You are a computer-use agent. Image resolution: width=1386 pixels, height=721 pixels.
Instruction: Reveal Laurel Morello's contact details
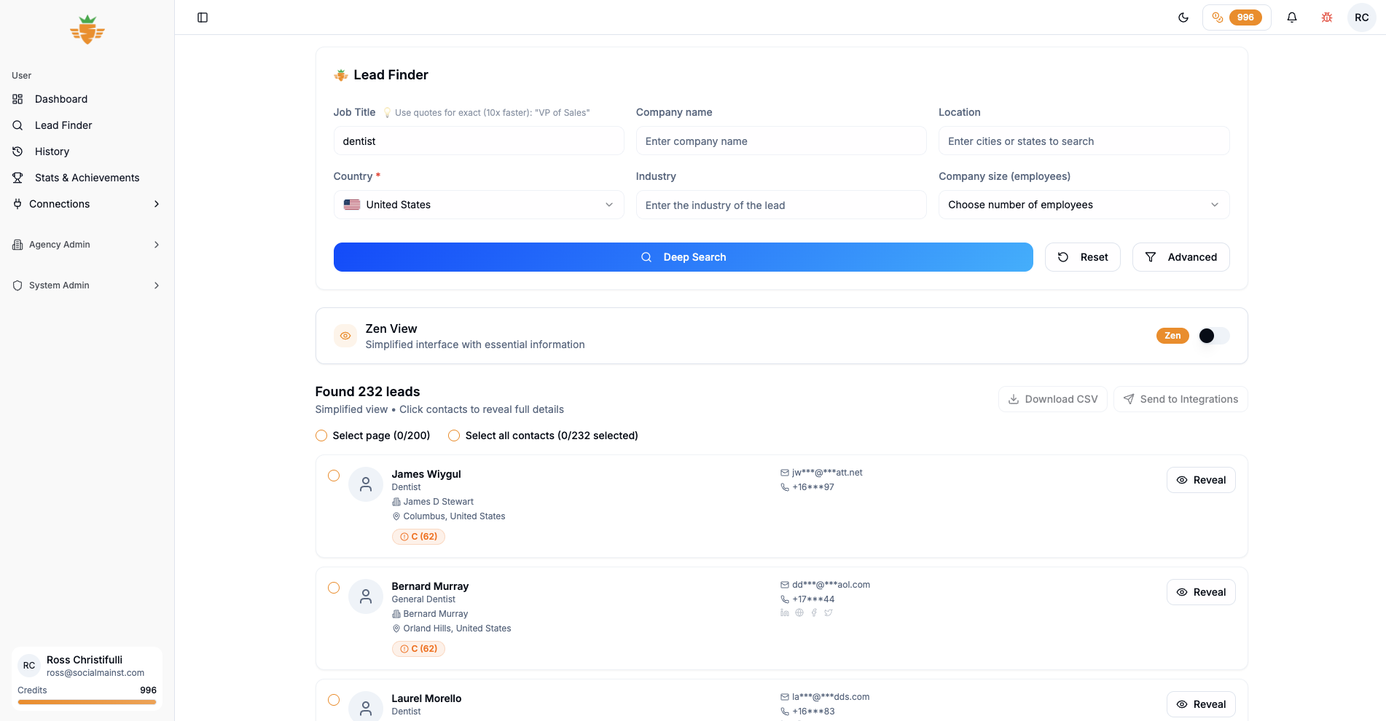click(1200, 704)
